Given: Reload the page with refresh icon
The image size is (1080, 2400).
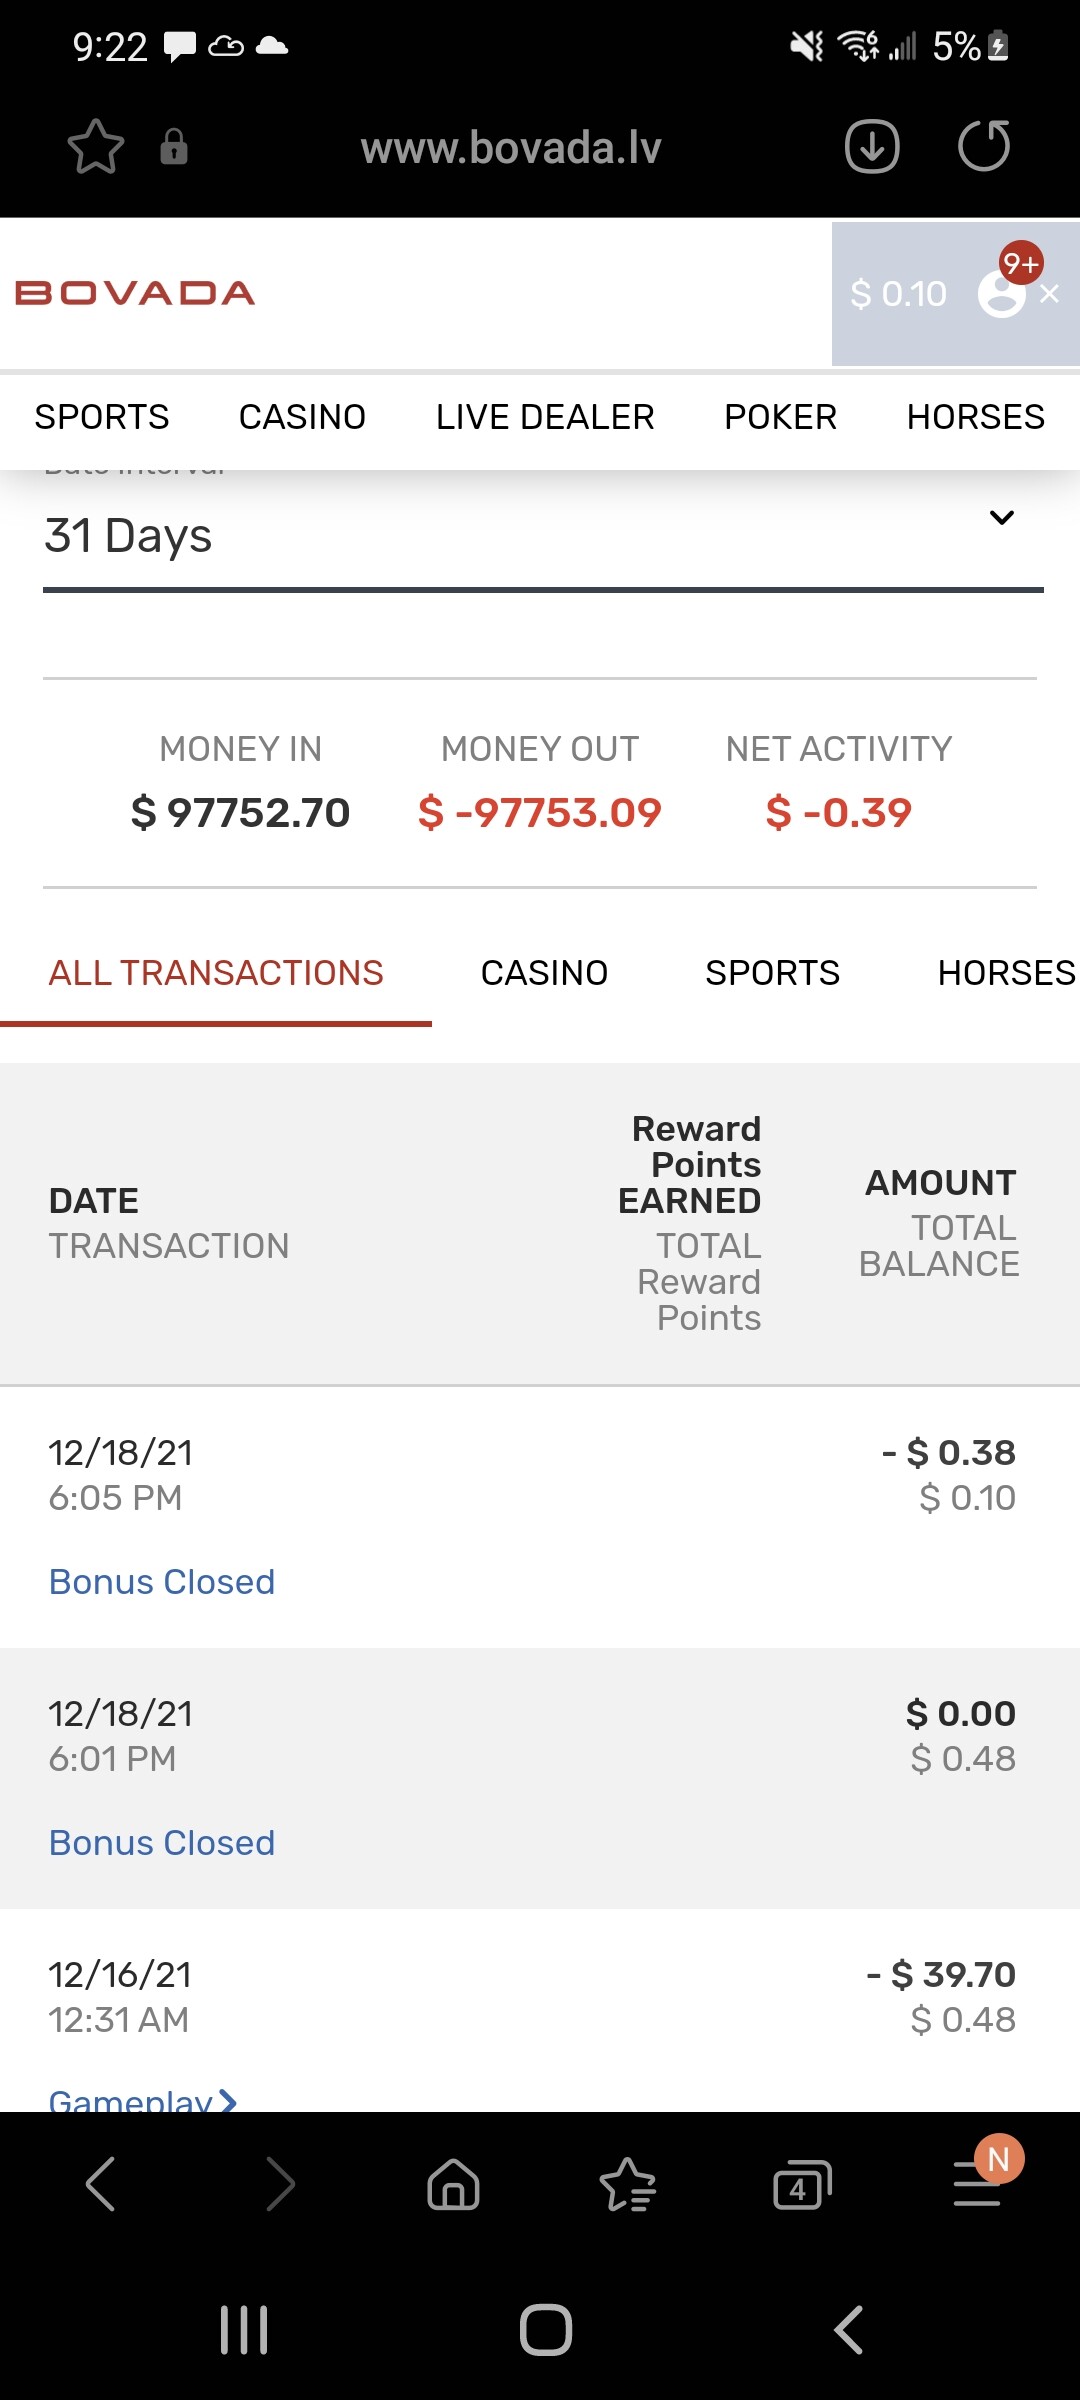Looking at the screenshot, I should coord(984,147).
